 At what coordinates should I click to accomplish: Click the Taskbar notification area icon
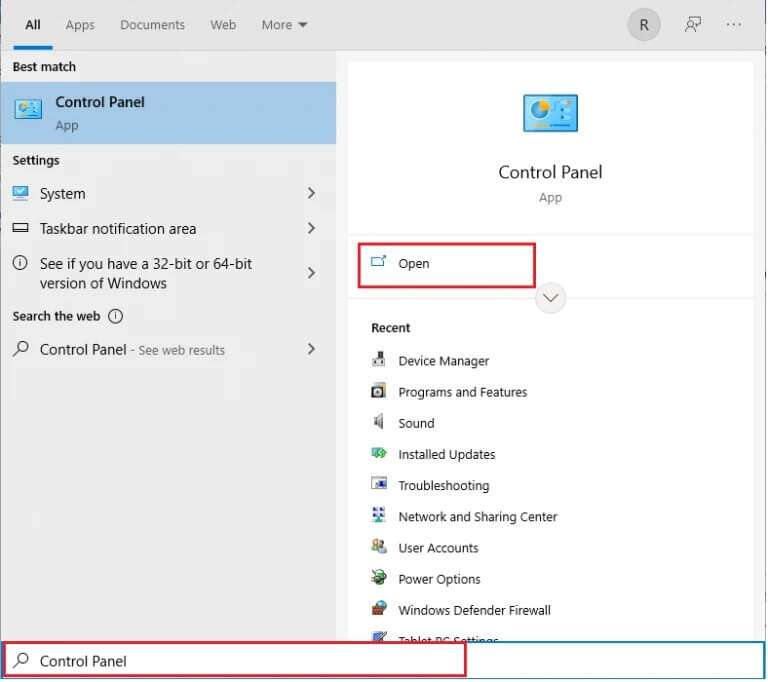coord(20,227)
